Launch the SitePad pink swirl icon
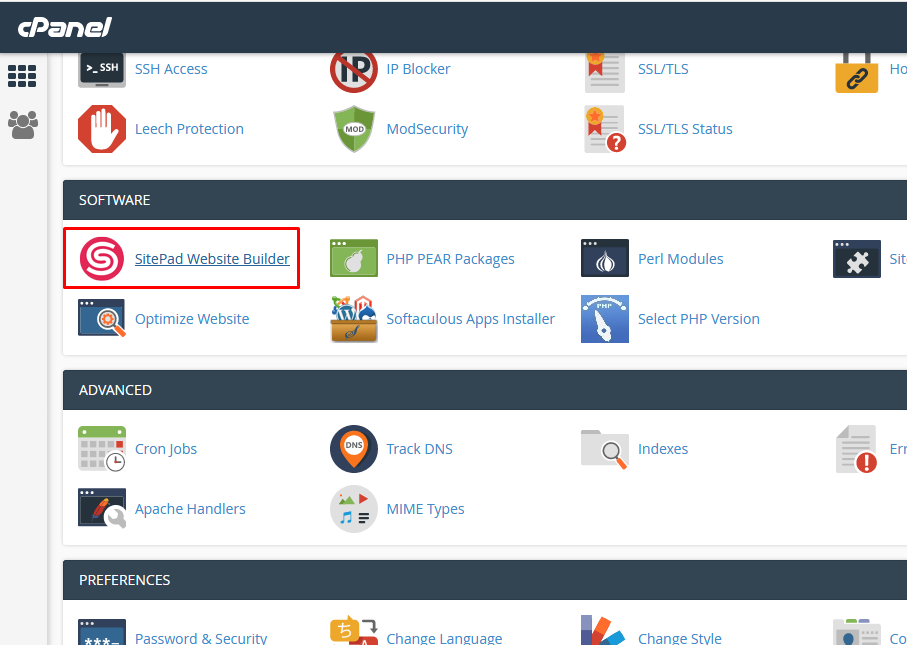Screen dimensions: 907x645 102,259
